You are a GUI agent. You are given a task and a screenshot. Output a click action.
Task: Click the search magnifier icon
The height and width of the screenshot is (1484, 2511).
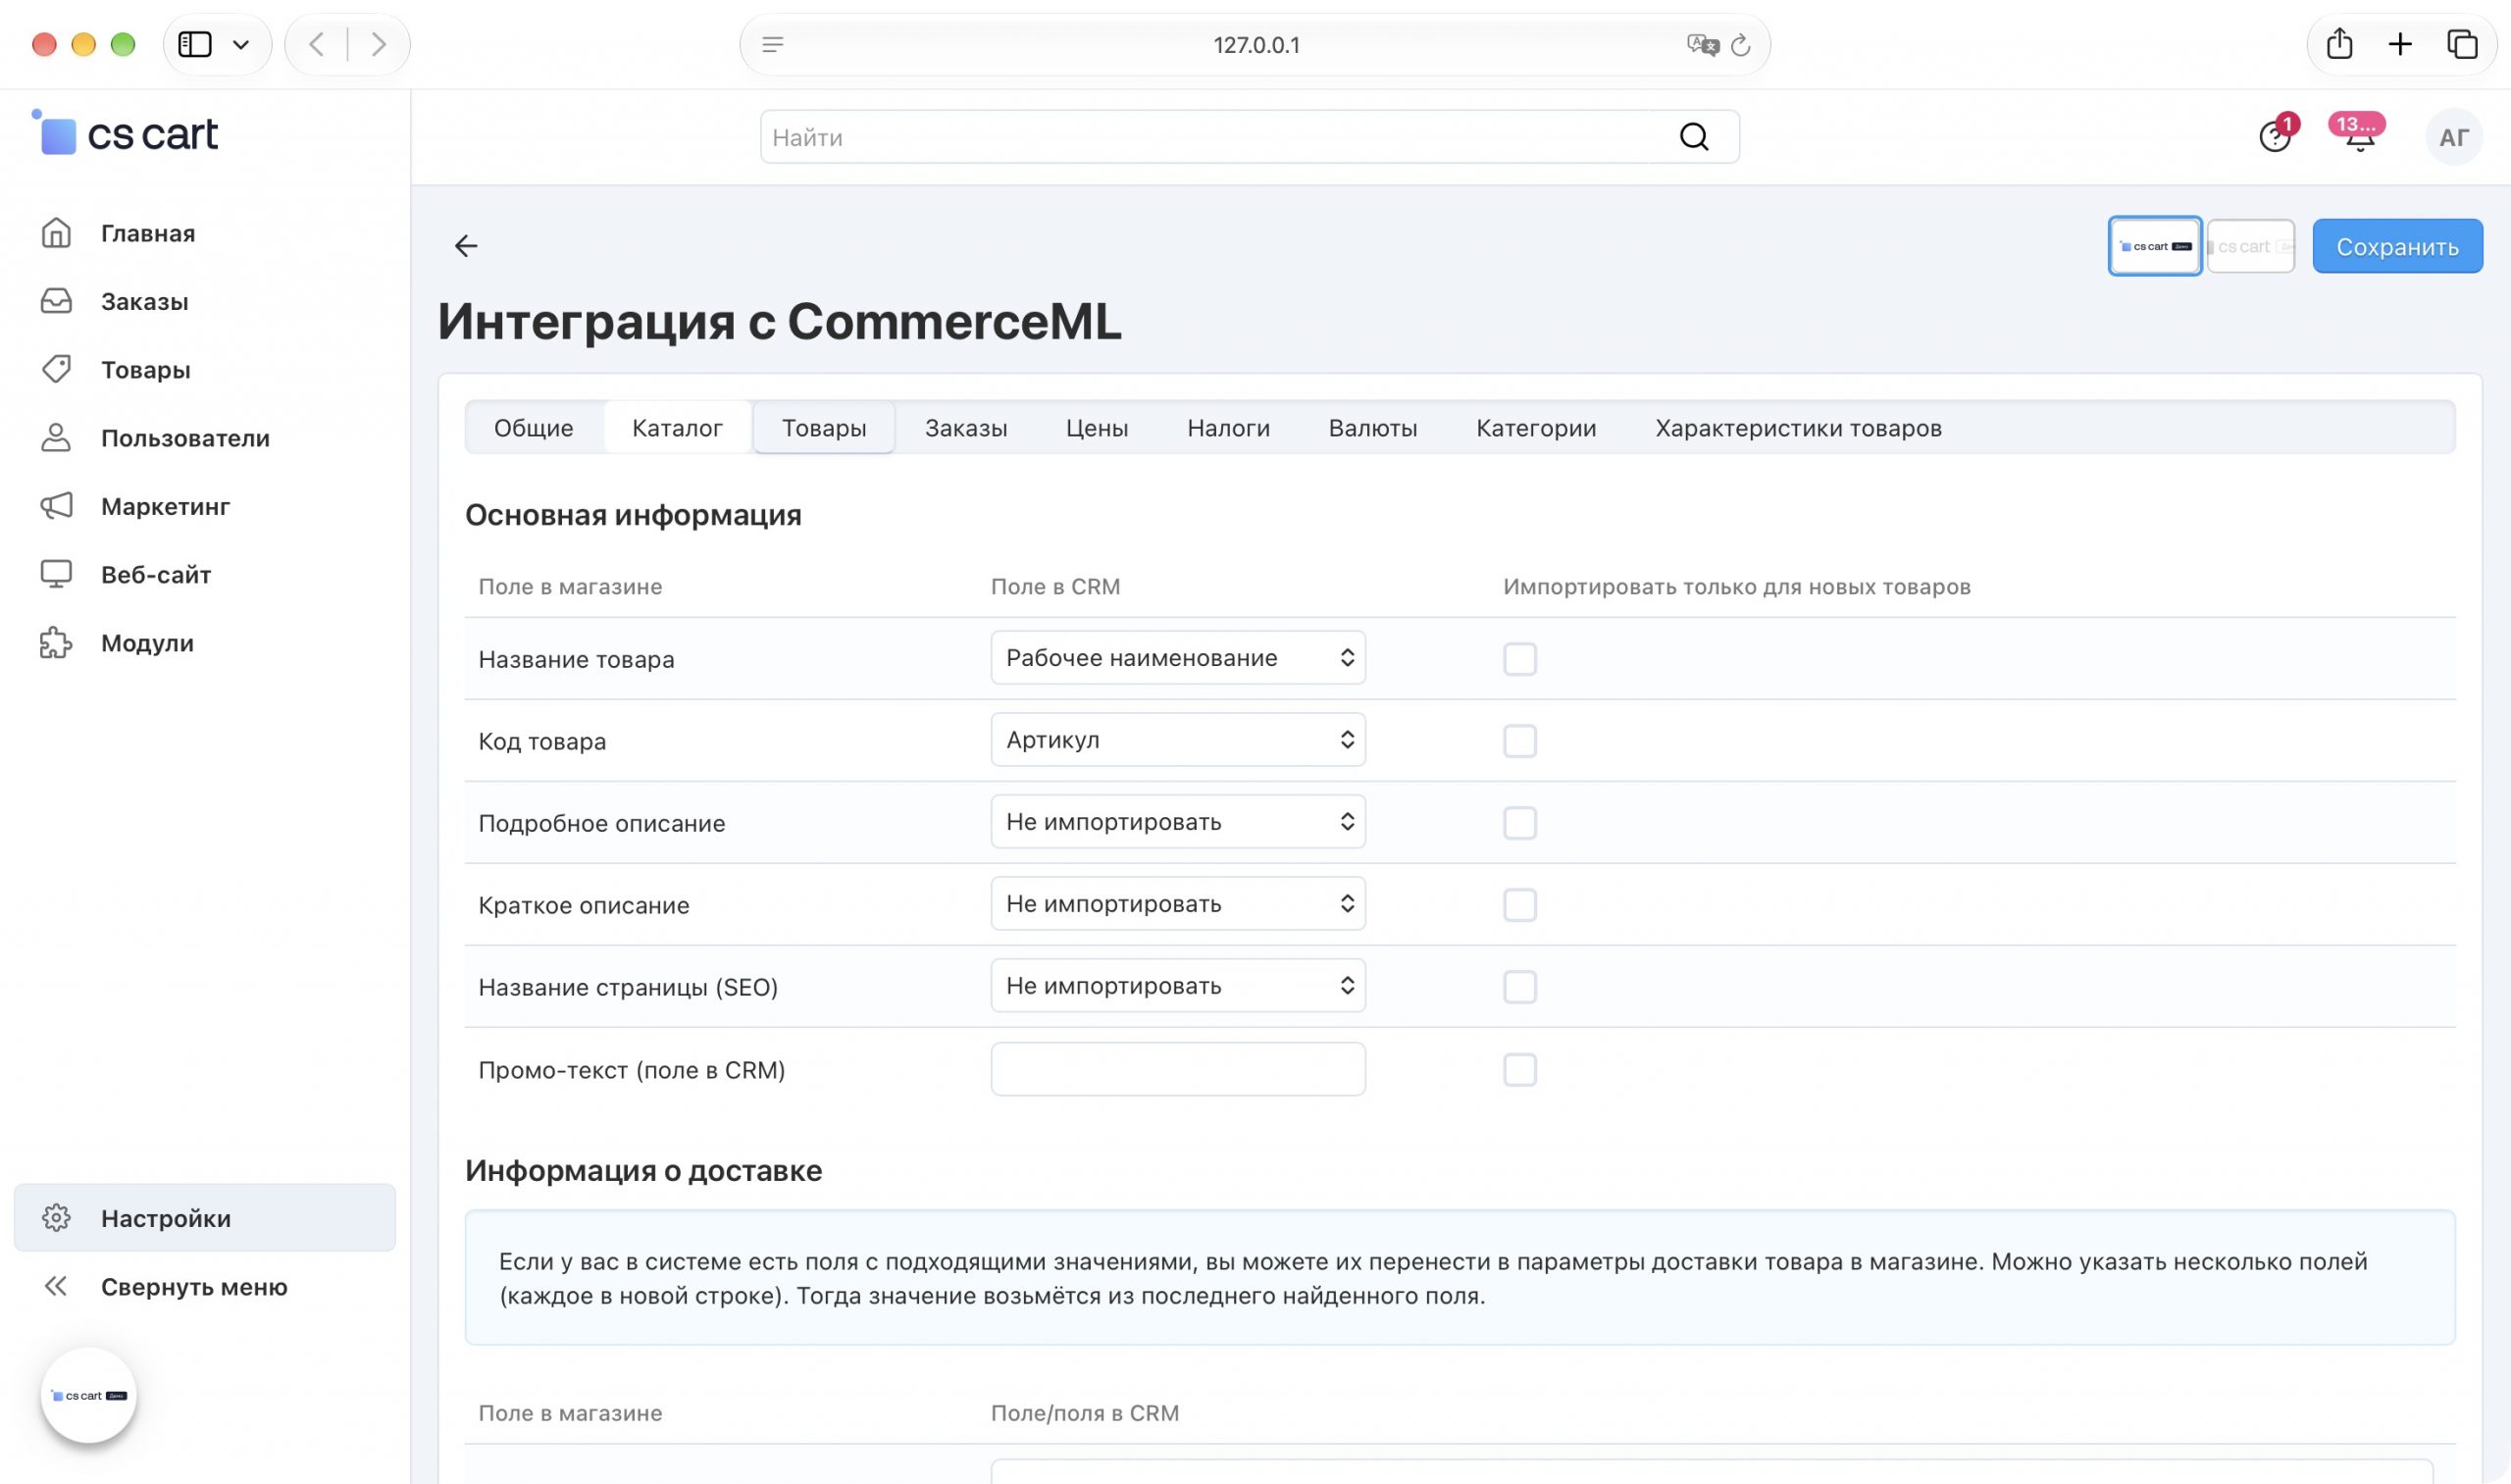pyautogui.click(x=1694, y=137)
